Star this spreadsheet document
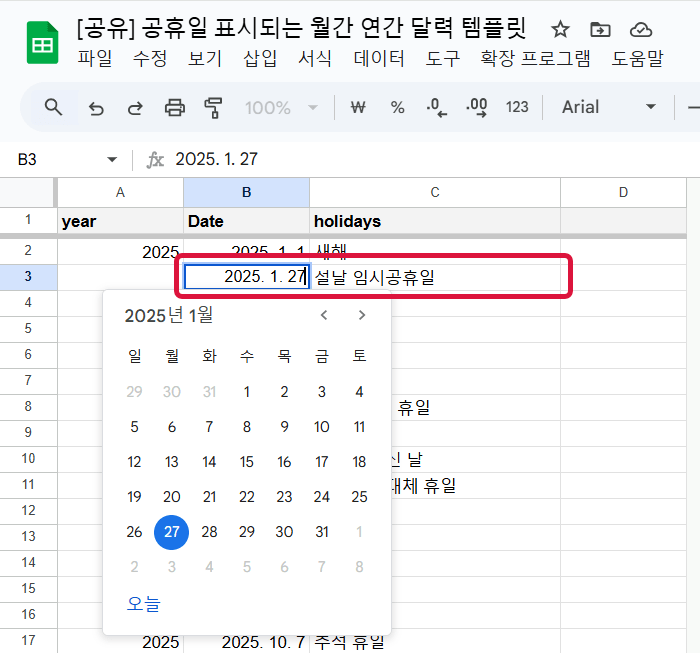 [560, 29]
